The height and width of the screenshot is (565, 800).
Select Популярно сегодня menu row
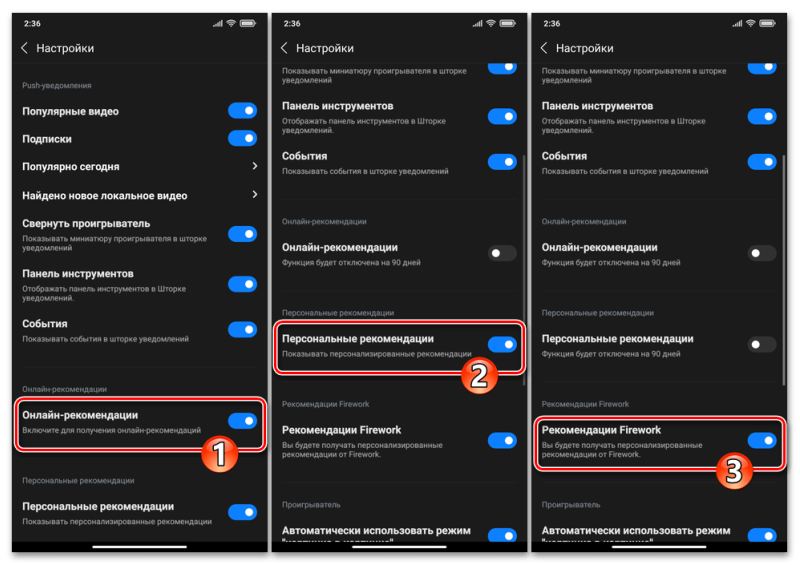pyautogui.click(x=139, y=166)
